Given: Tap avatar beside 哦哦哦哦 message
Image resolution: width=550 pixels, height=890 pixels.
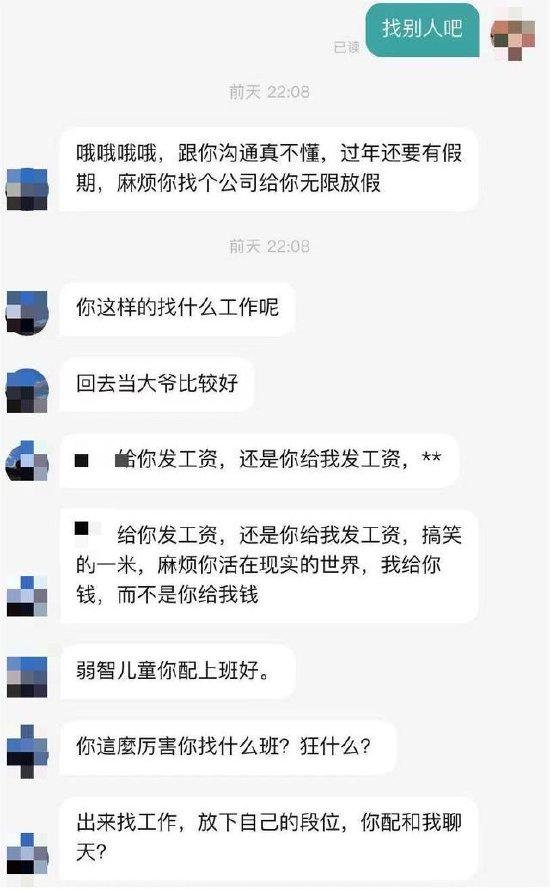Looking at the screenshot, I should [27, 189].
